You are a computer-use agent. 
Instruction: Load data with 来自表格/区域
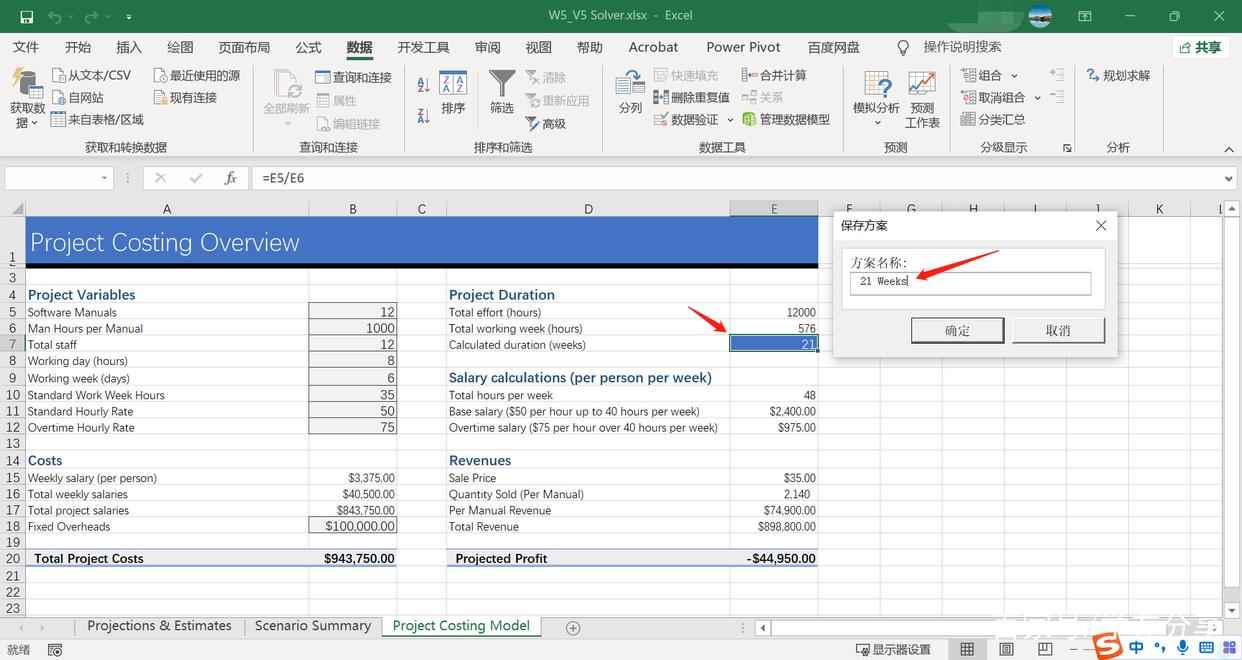point(98,119)
